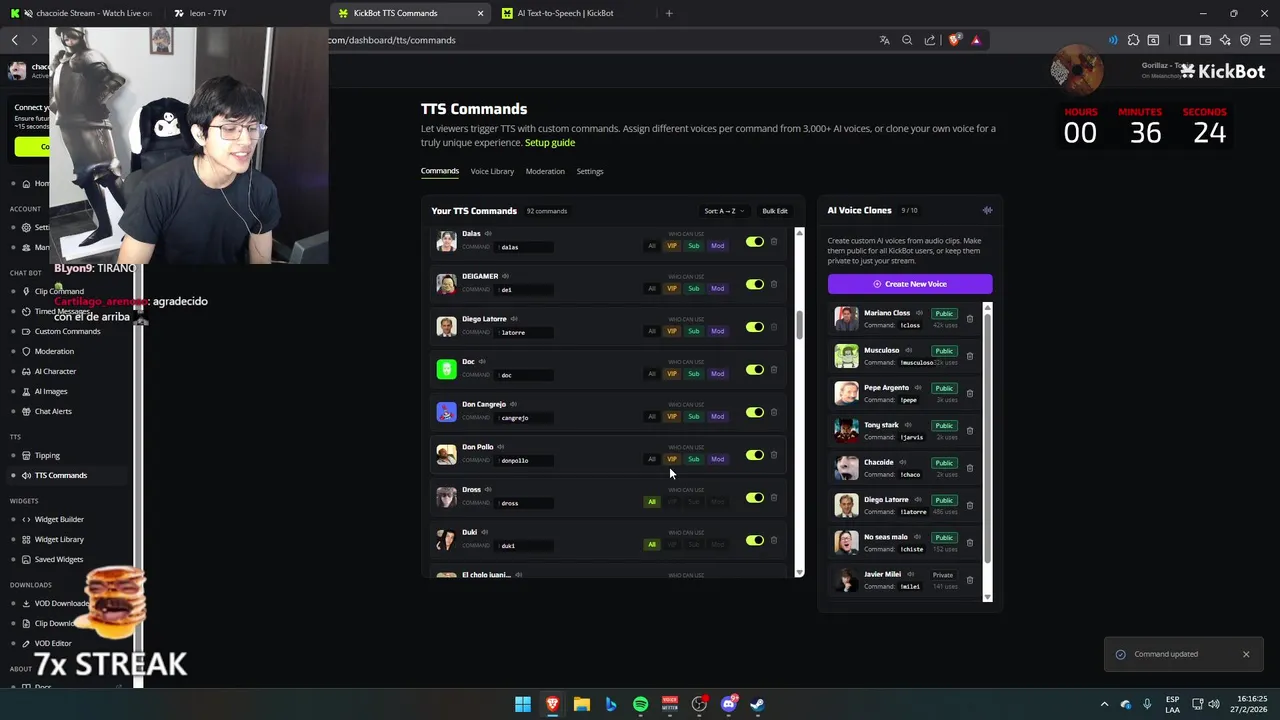Enable VIP access for Don Pollo command
Screen dimensions: 1280x720
(x=671, y=459)
